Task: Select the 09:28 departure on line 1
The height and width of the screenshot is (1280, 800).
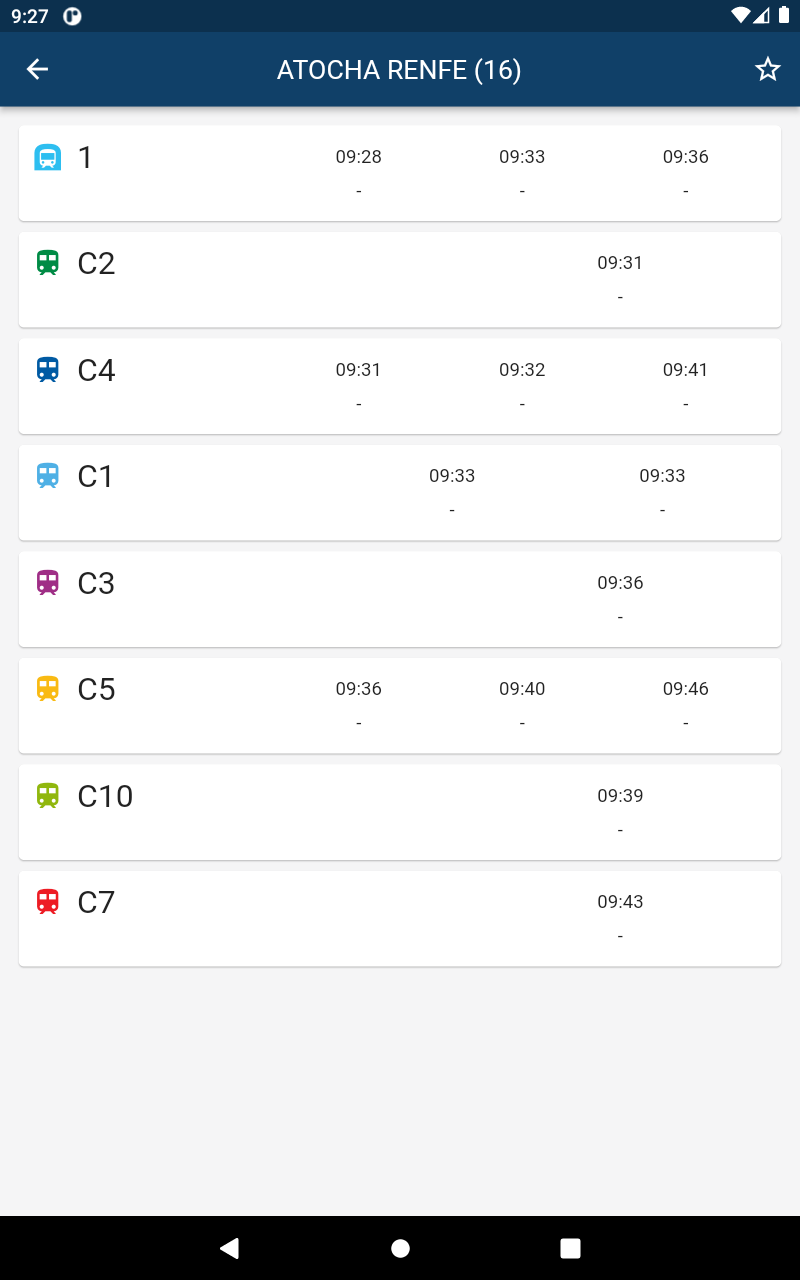Action: tap(358, 157)
